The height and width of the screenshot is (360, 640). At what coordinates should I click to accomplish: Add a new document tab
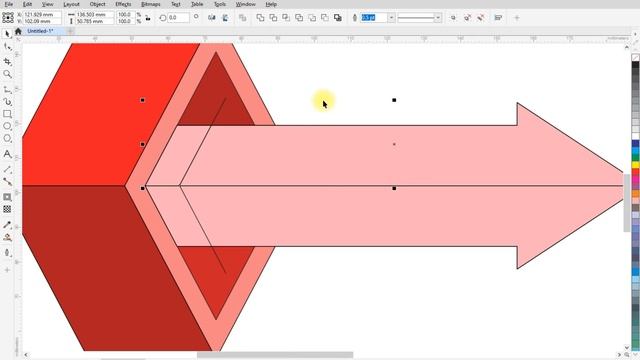coord(70,31)
